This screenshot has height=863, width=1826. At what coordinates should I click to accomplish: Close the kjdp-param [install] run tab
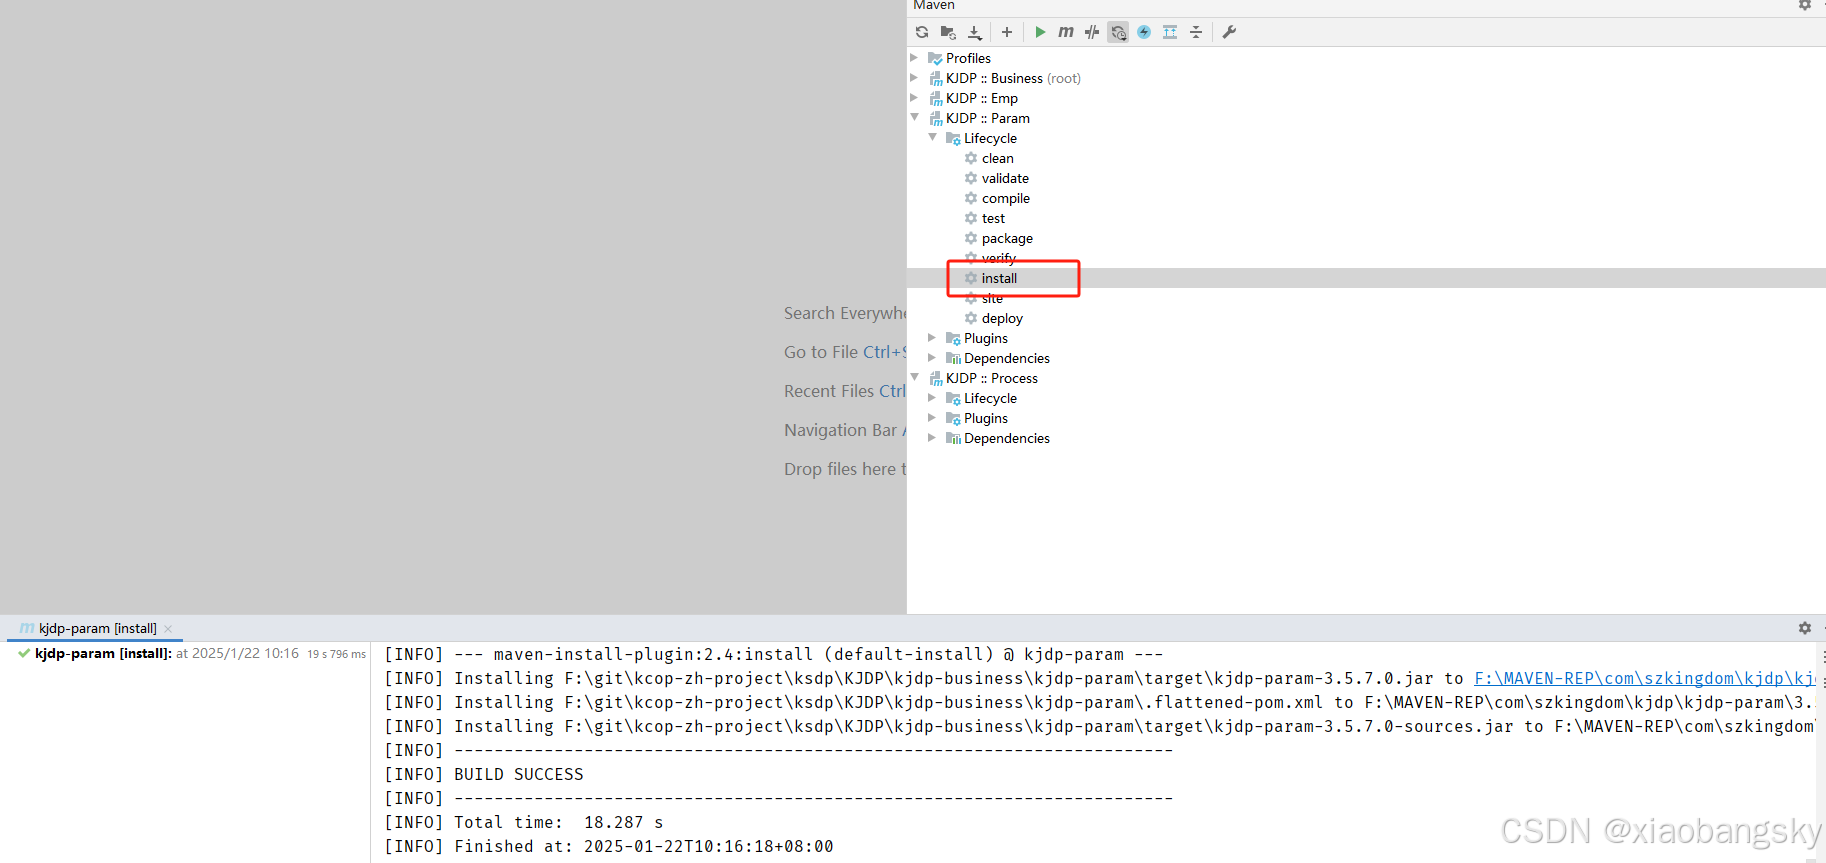pyautogui.click(x=168, y=629)
